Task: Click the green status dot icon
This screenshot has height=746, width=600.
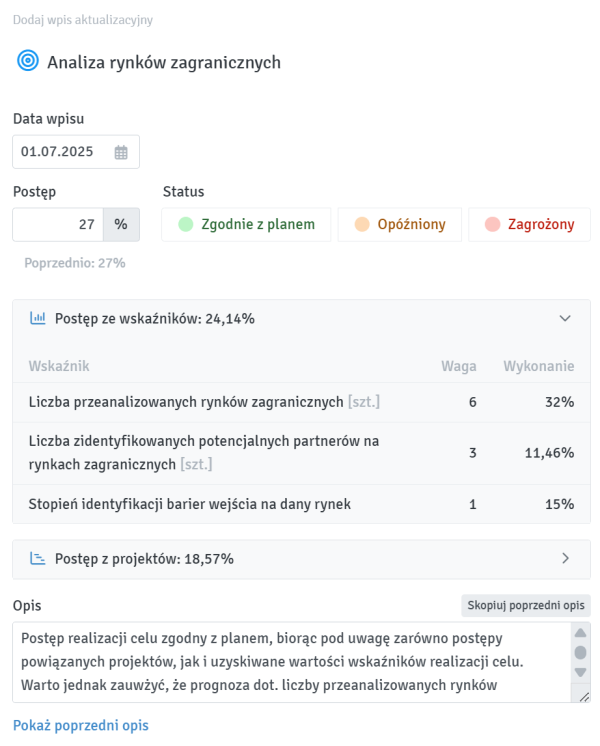Action: click(185, 225)
